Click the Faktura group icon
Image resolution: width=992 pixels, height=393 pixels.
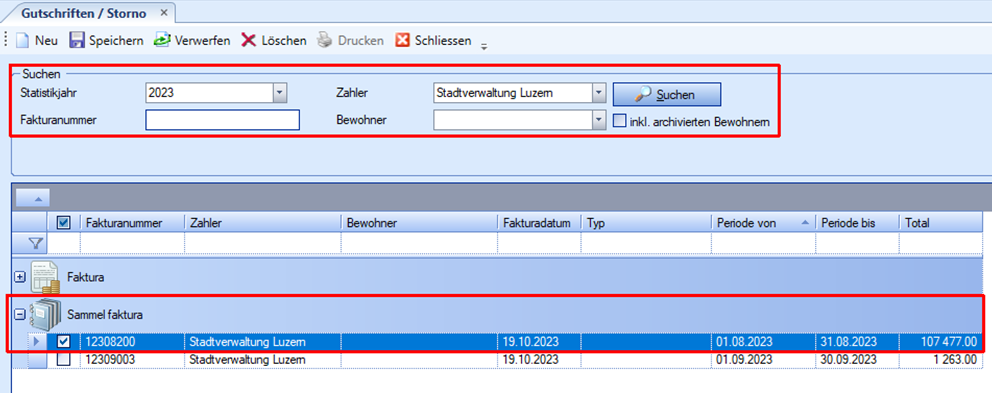[x=45, y=277]
